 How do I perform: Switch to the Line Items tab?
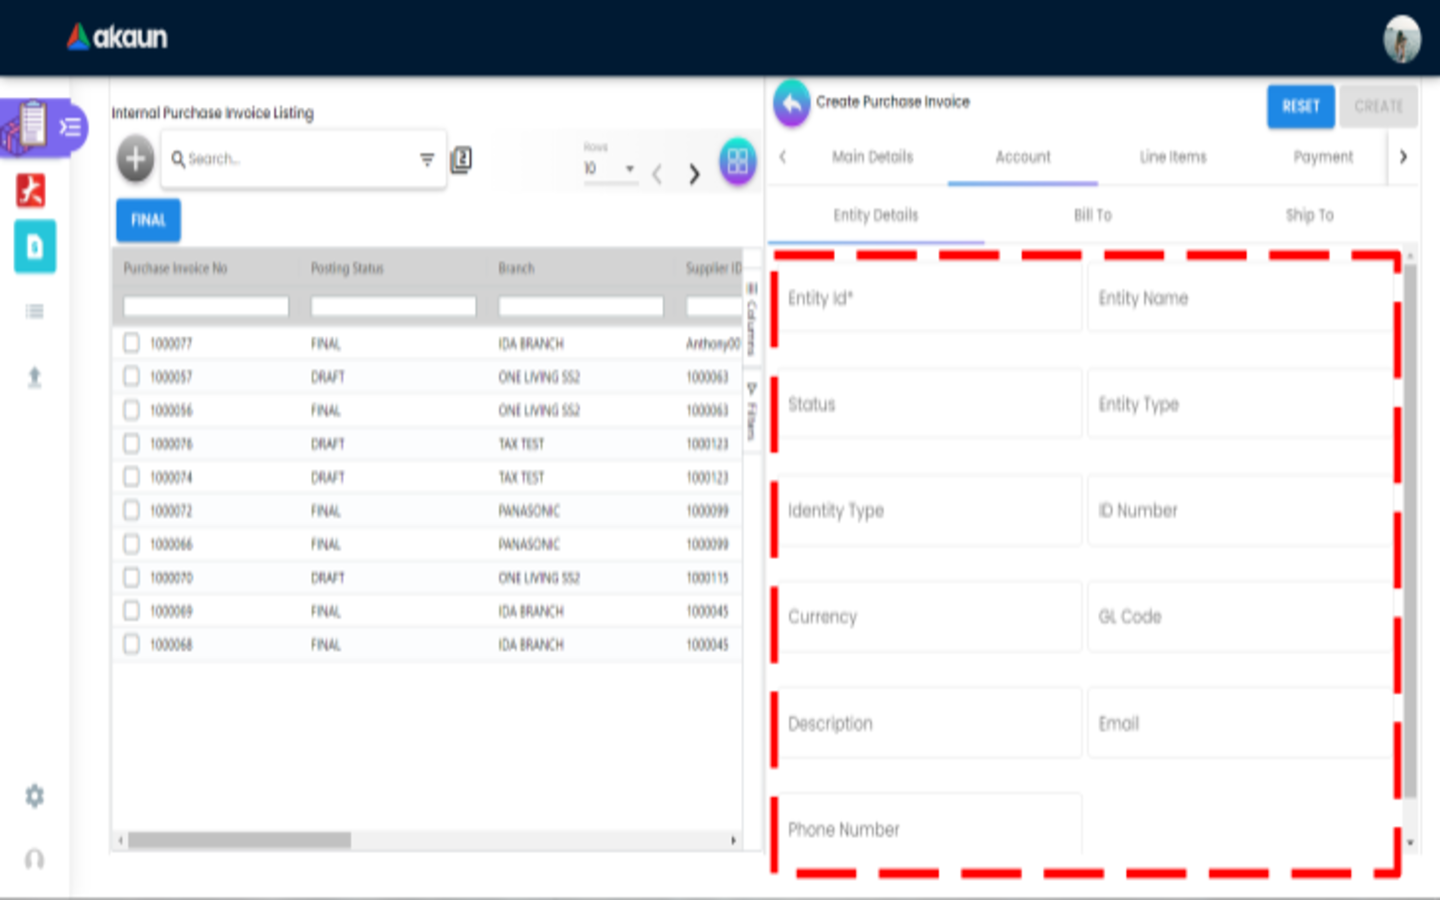[1172, 157]
